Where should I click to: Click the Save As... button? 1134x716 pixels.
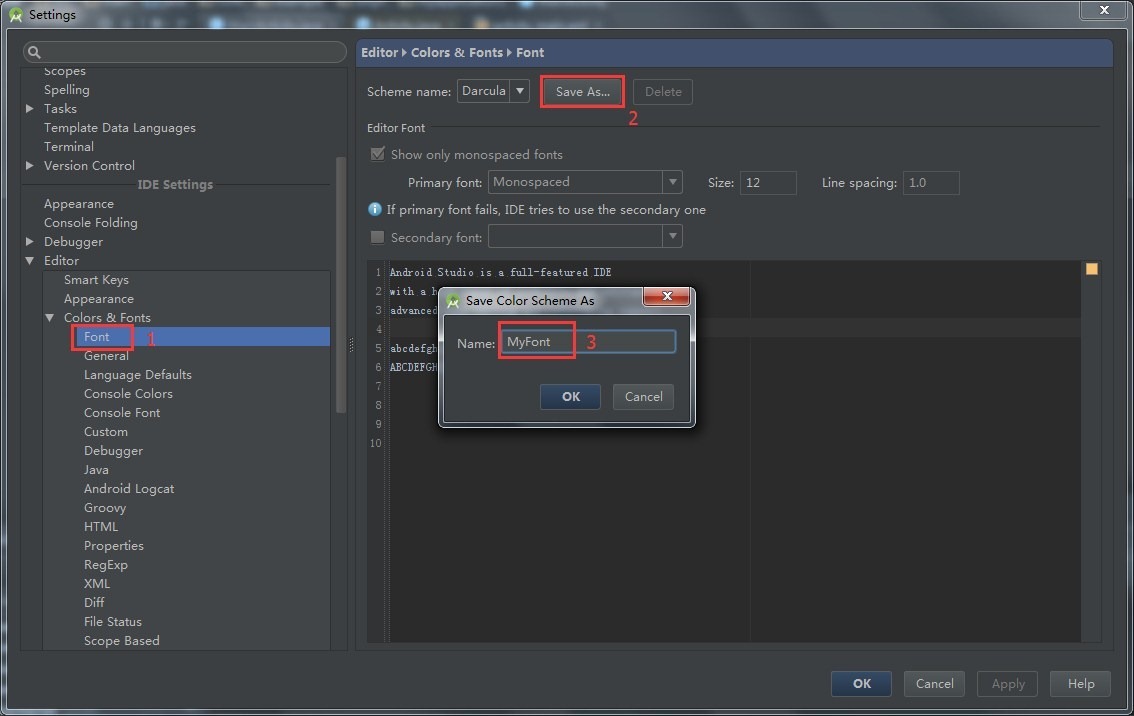tap(582, 92)
